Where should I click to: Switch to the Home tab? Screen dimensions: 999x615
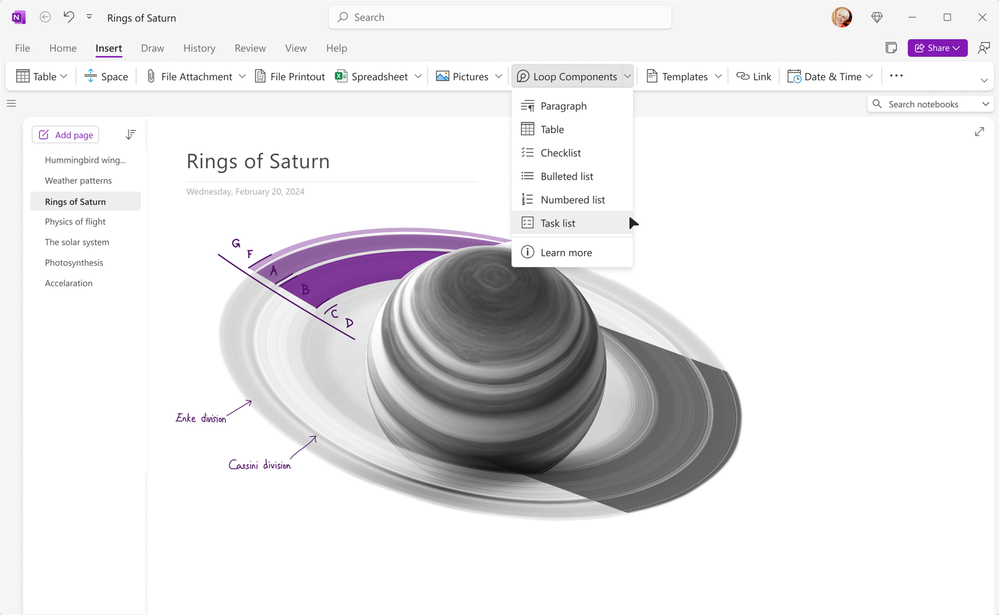click(x=63, y=48)
